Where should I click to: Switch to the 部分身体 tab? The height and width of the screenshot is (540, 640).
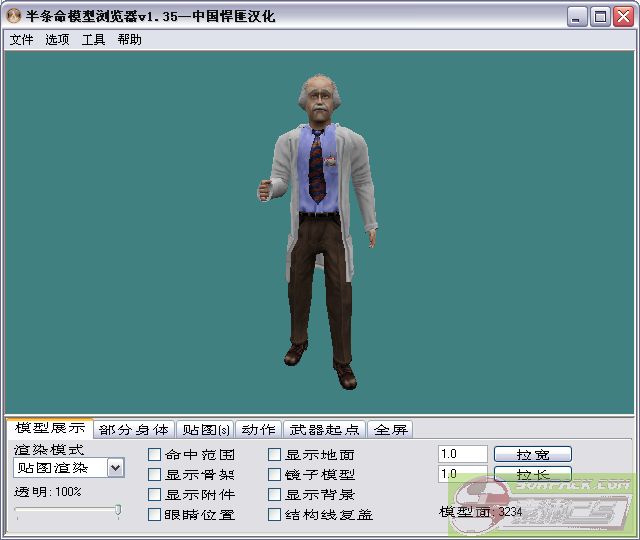click(x=134, y=430)
